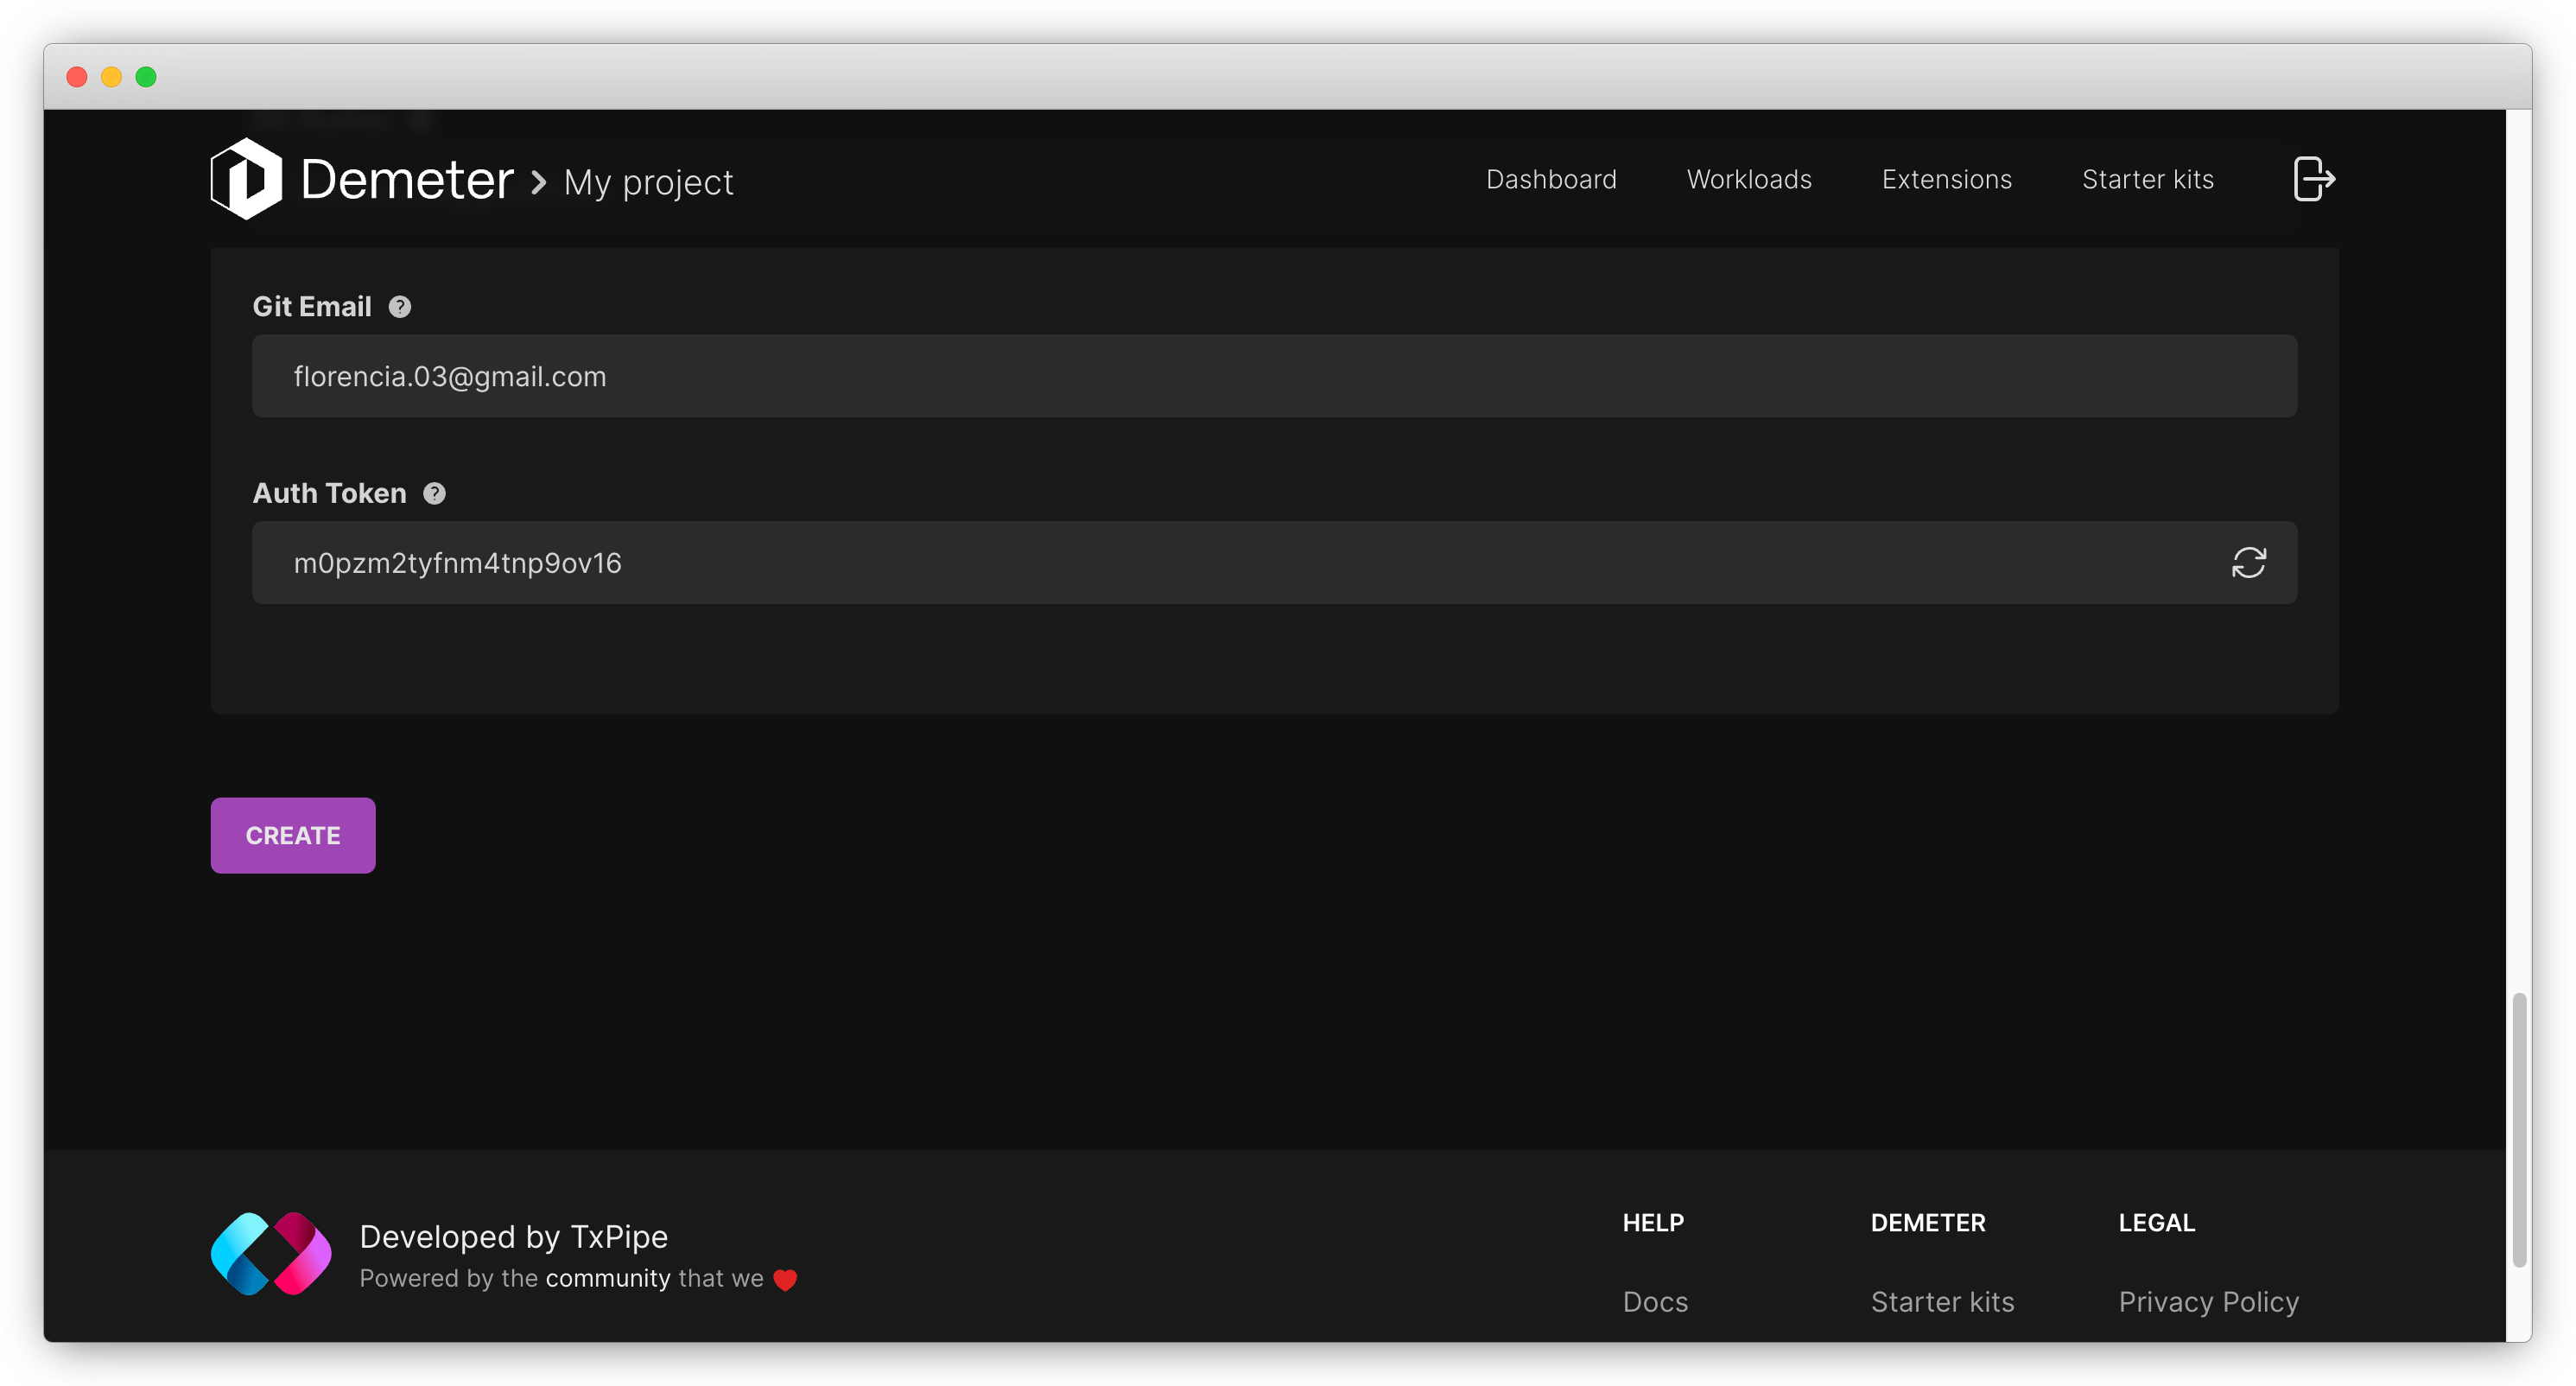Regenerate the auth token with refresh icon
Screen dimensions: 2576x1386
[x=2248, y=562]
